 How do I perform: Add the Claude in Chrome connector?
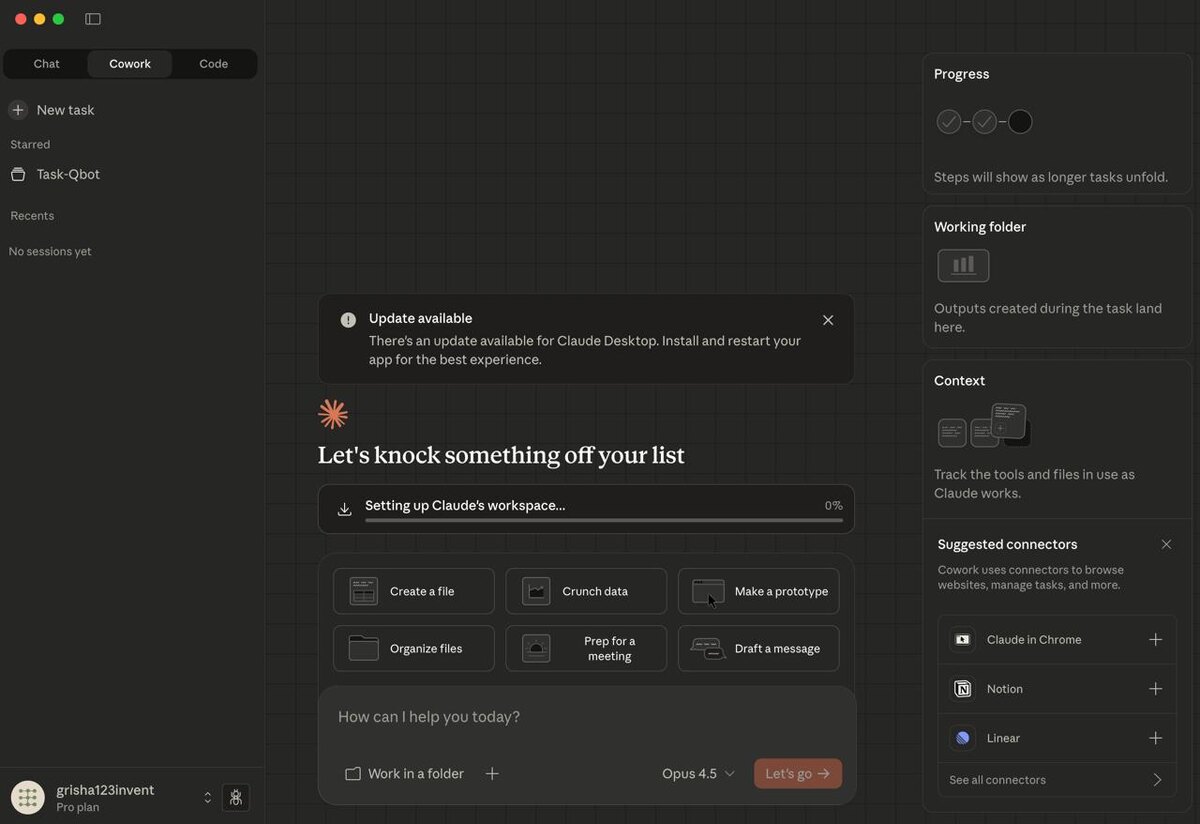(1156, 640)
